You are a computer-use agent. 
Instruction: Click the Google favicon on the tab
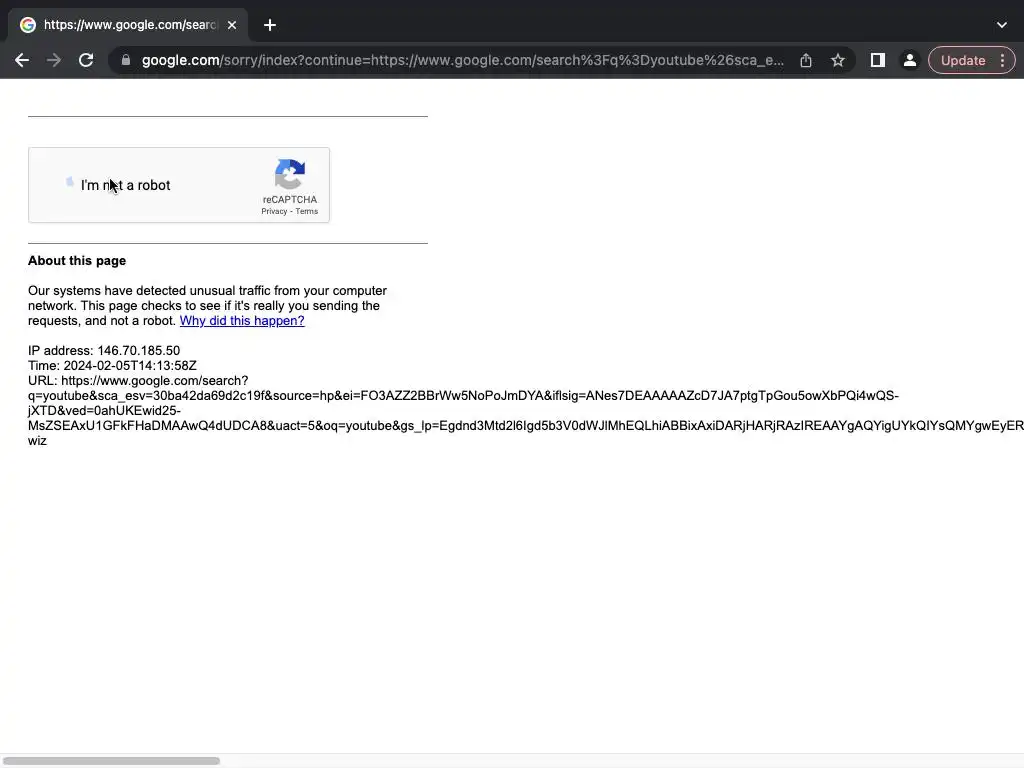[x=27, y=25]
